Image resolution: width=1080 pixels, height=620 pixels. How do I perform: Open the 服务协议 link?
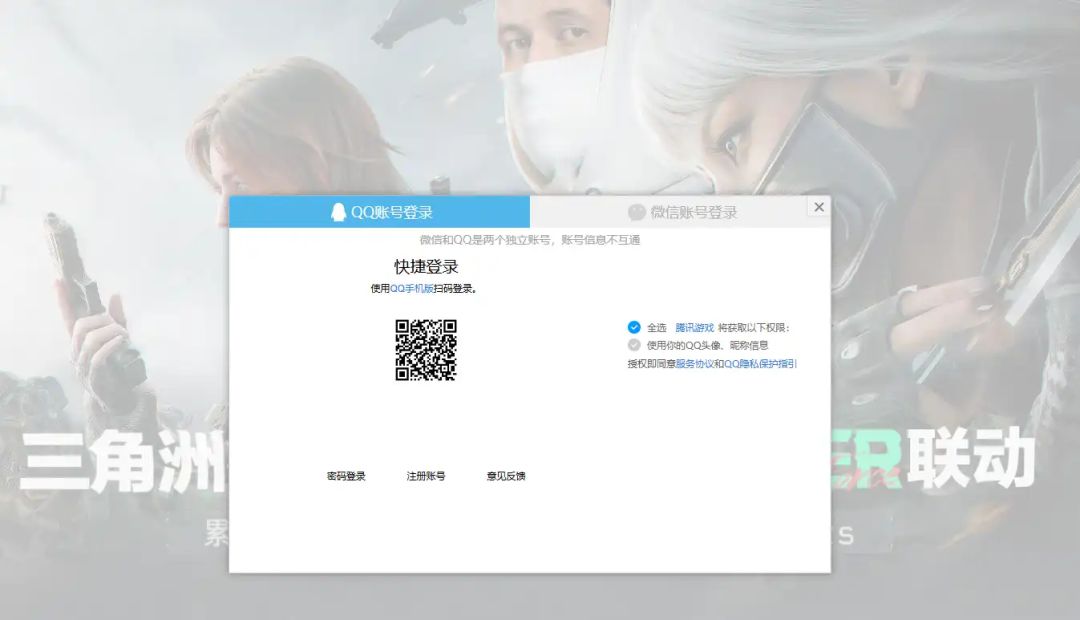(x=694, y=364)
